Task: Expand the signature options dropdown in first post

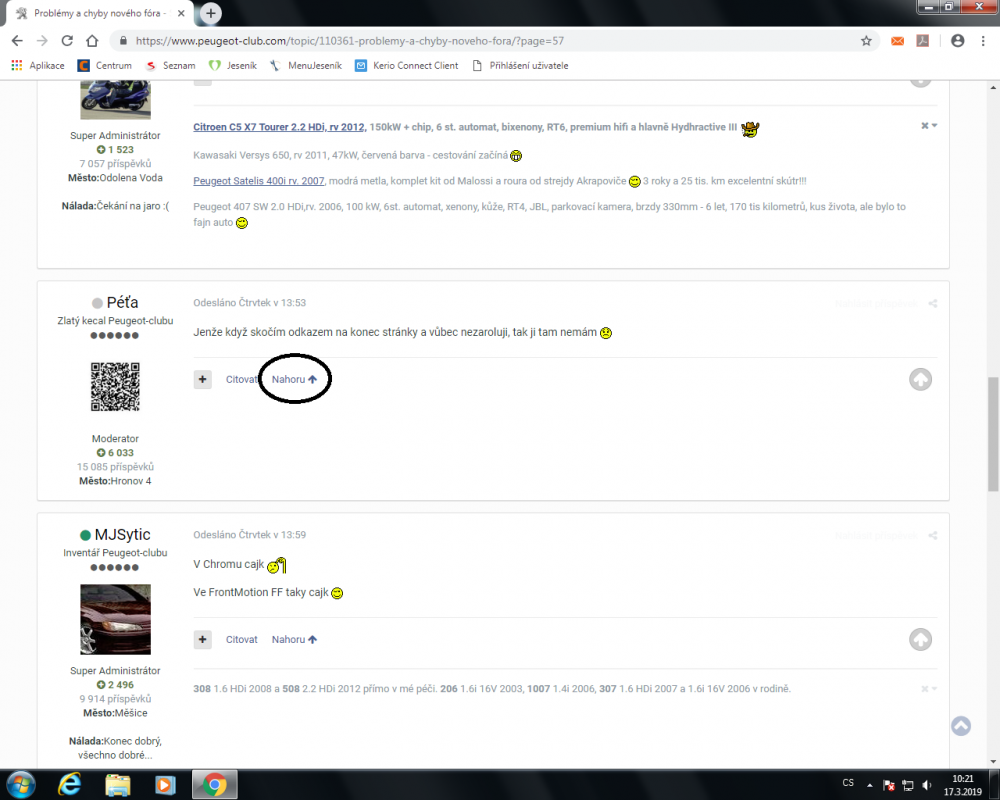Action: tap(929, 126)
